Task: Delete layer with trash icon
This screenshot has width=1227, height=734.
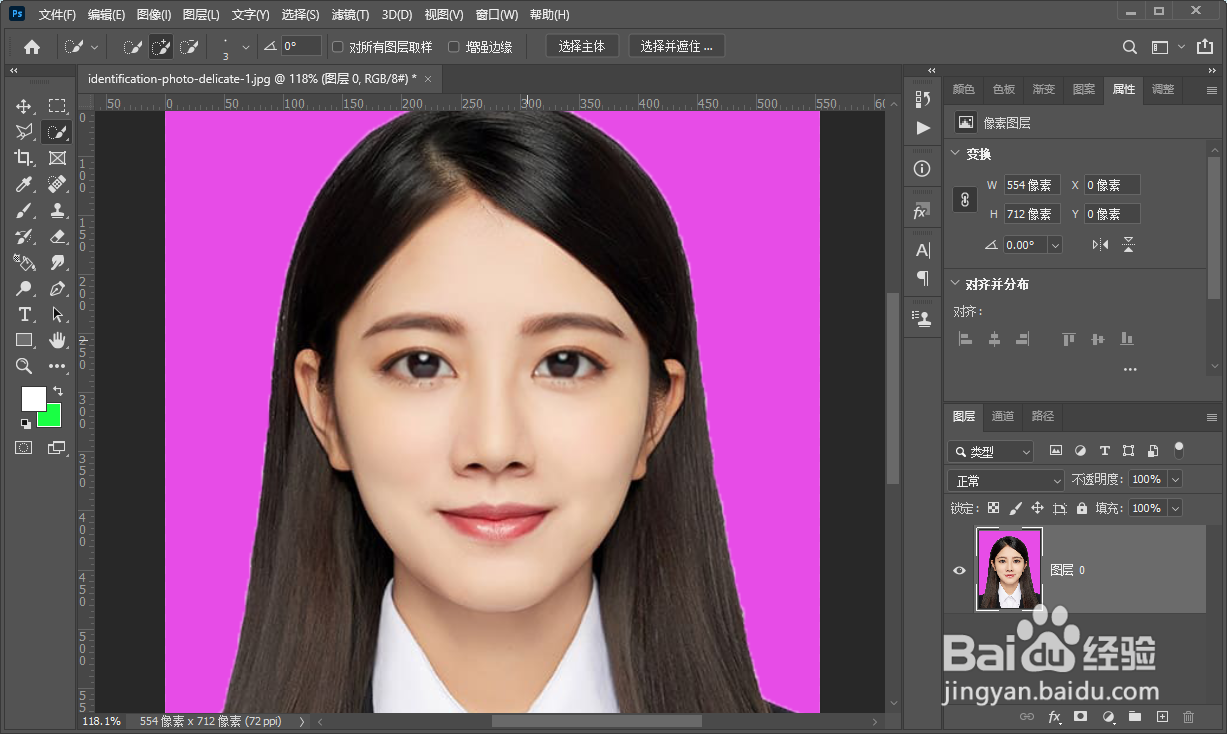Action: click(x=1189, y=717)
